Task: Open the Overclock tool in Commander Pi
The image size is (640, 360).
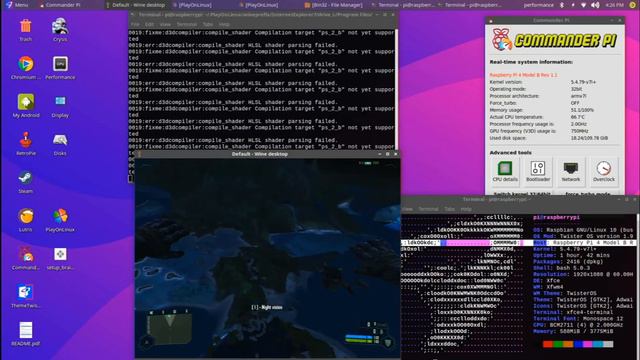Action: [604, 171]
